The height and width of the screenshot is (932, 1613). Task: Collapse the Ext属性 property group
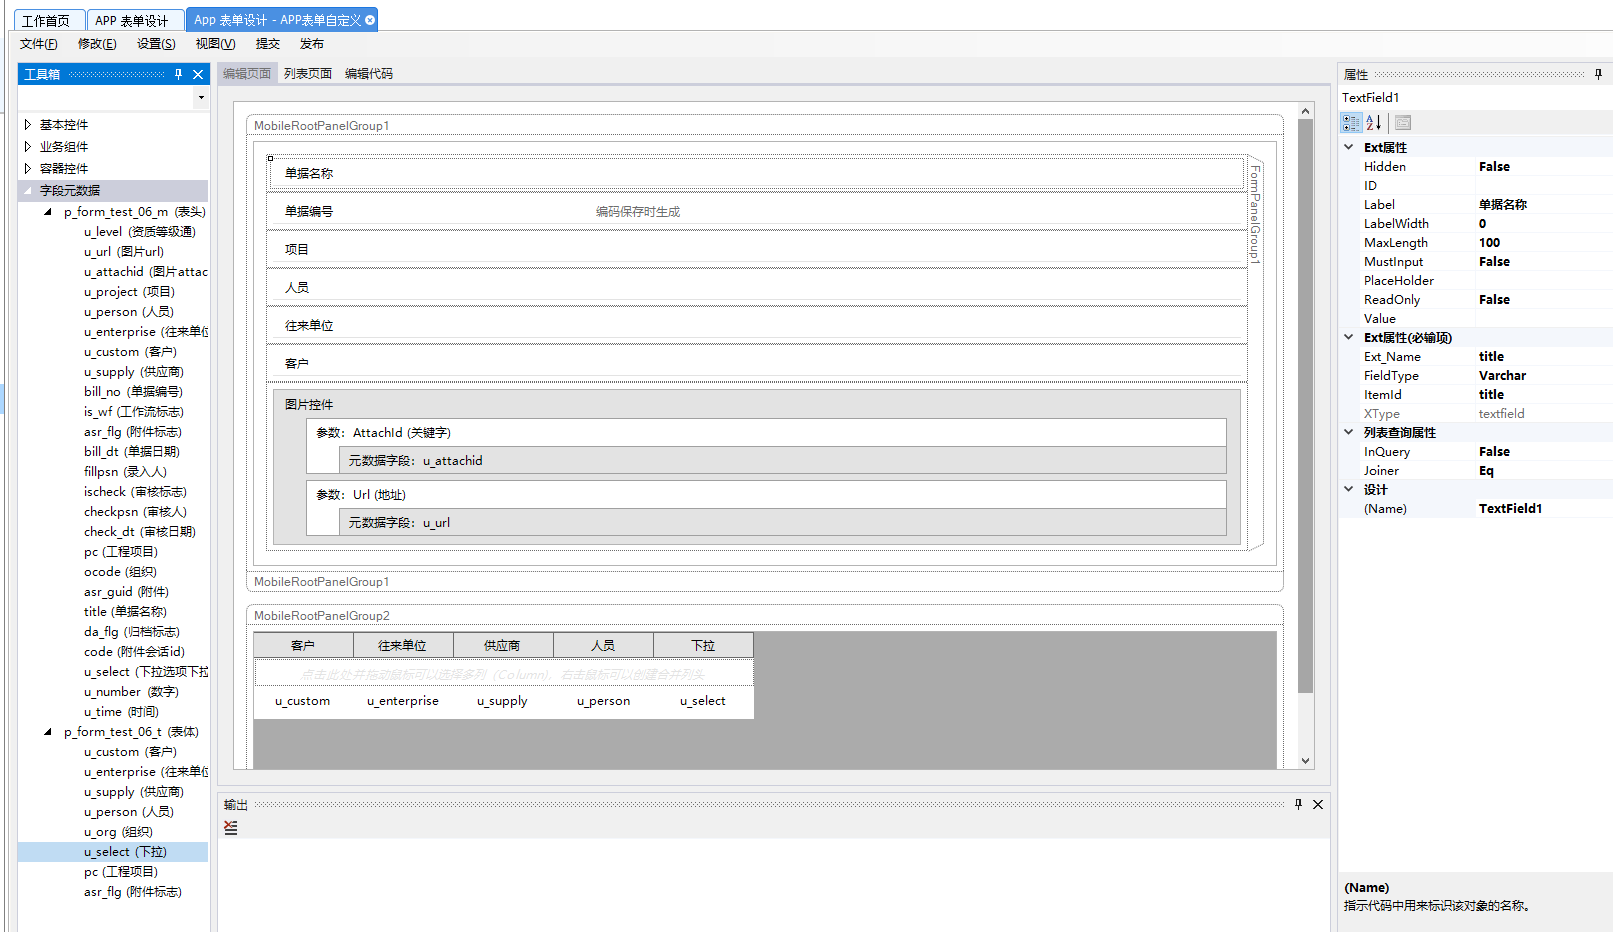tap(1349, 147)
